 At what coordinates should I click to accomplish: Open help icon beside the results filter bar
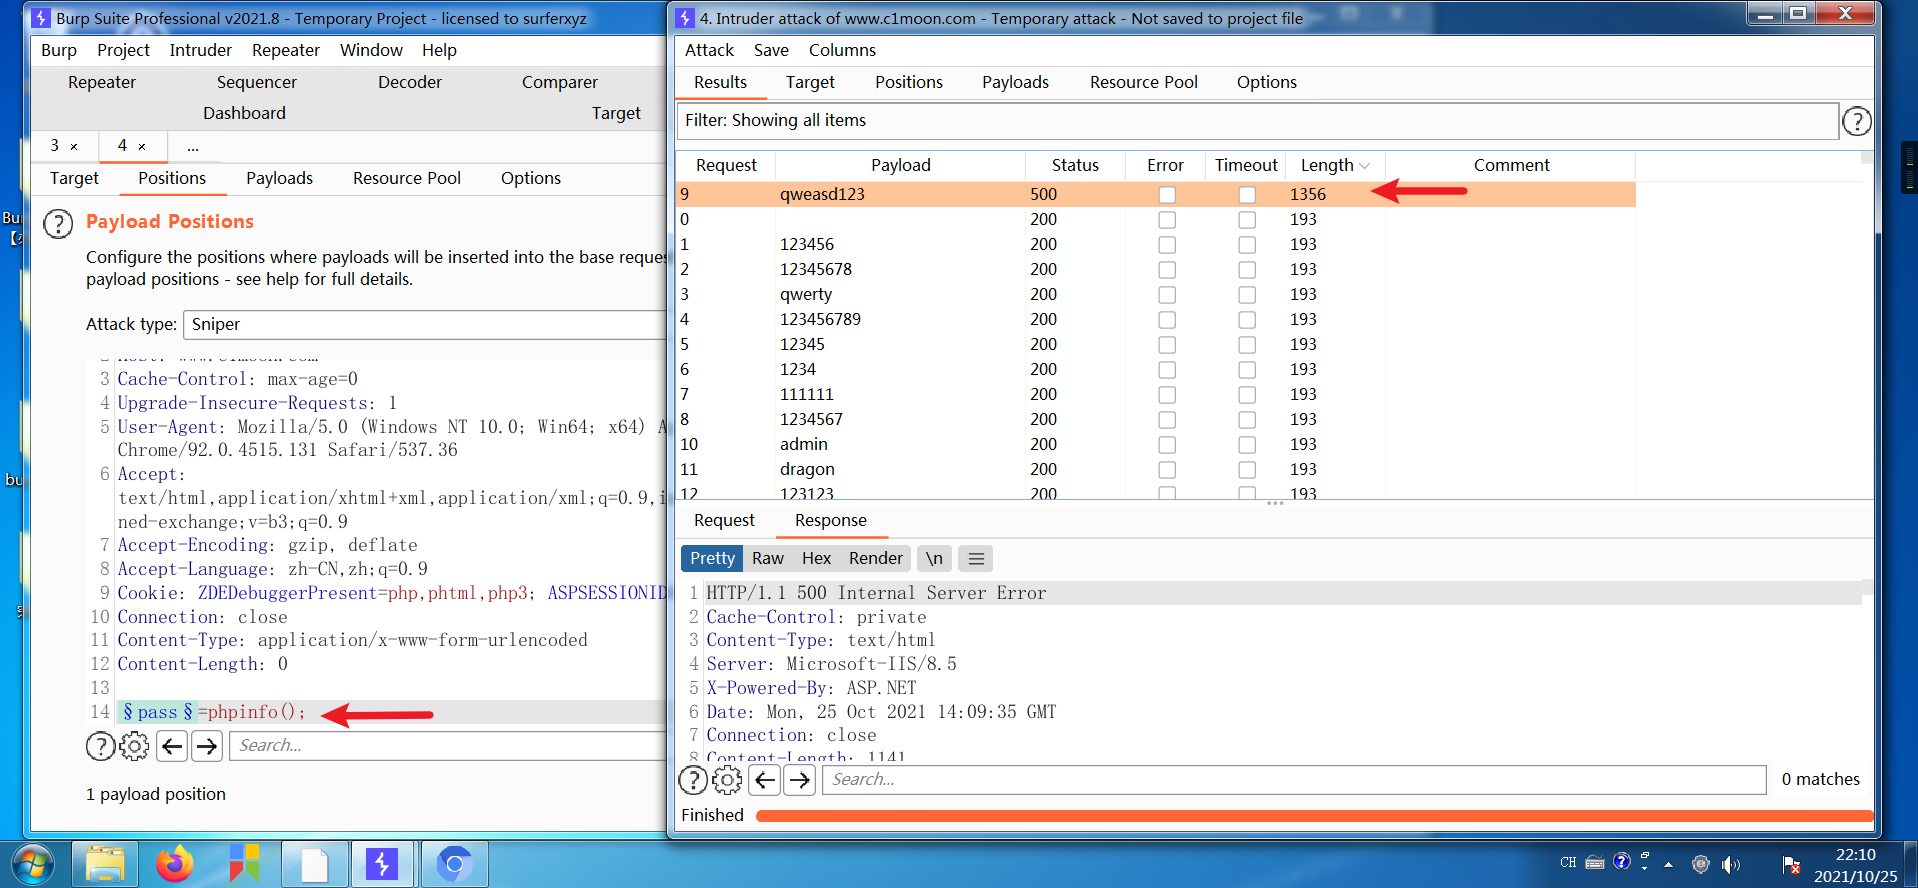[1856, 121]
